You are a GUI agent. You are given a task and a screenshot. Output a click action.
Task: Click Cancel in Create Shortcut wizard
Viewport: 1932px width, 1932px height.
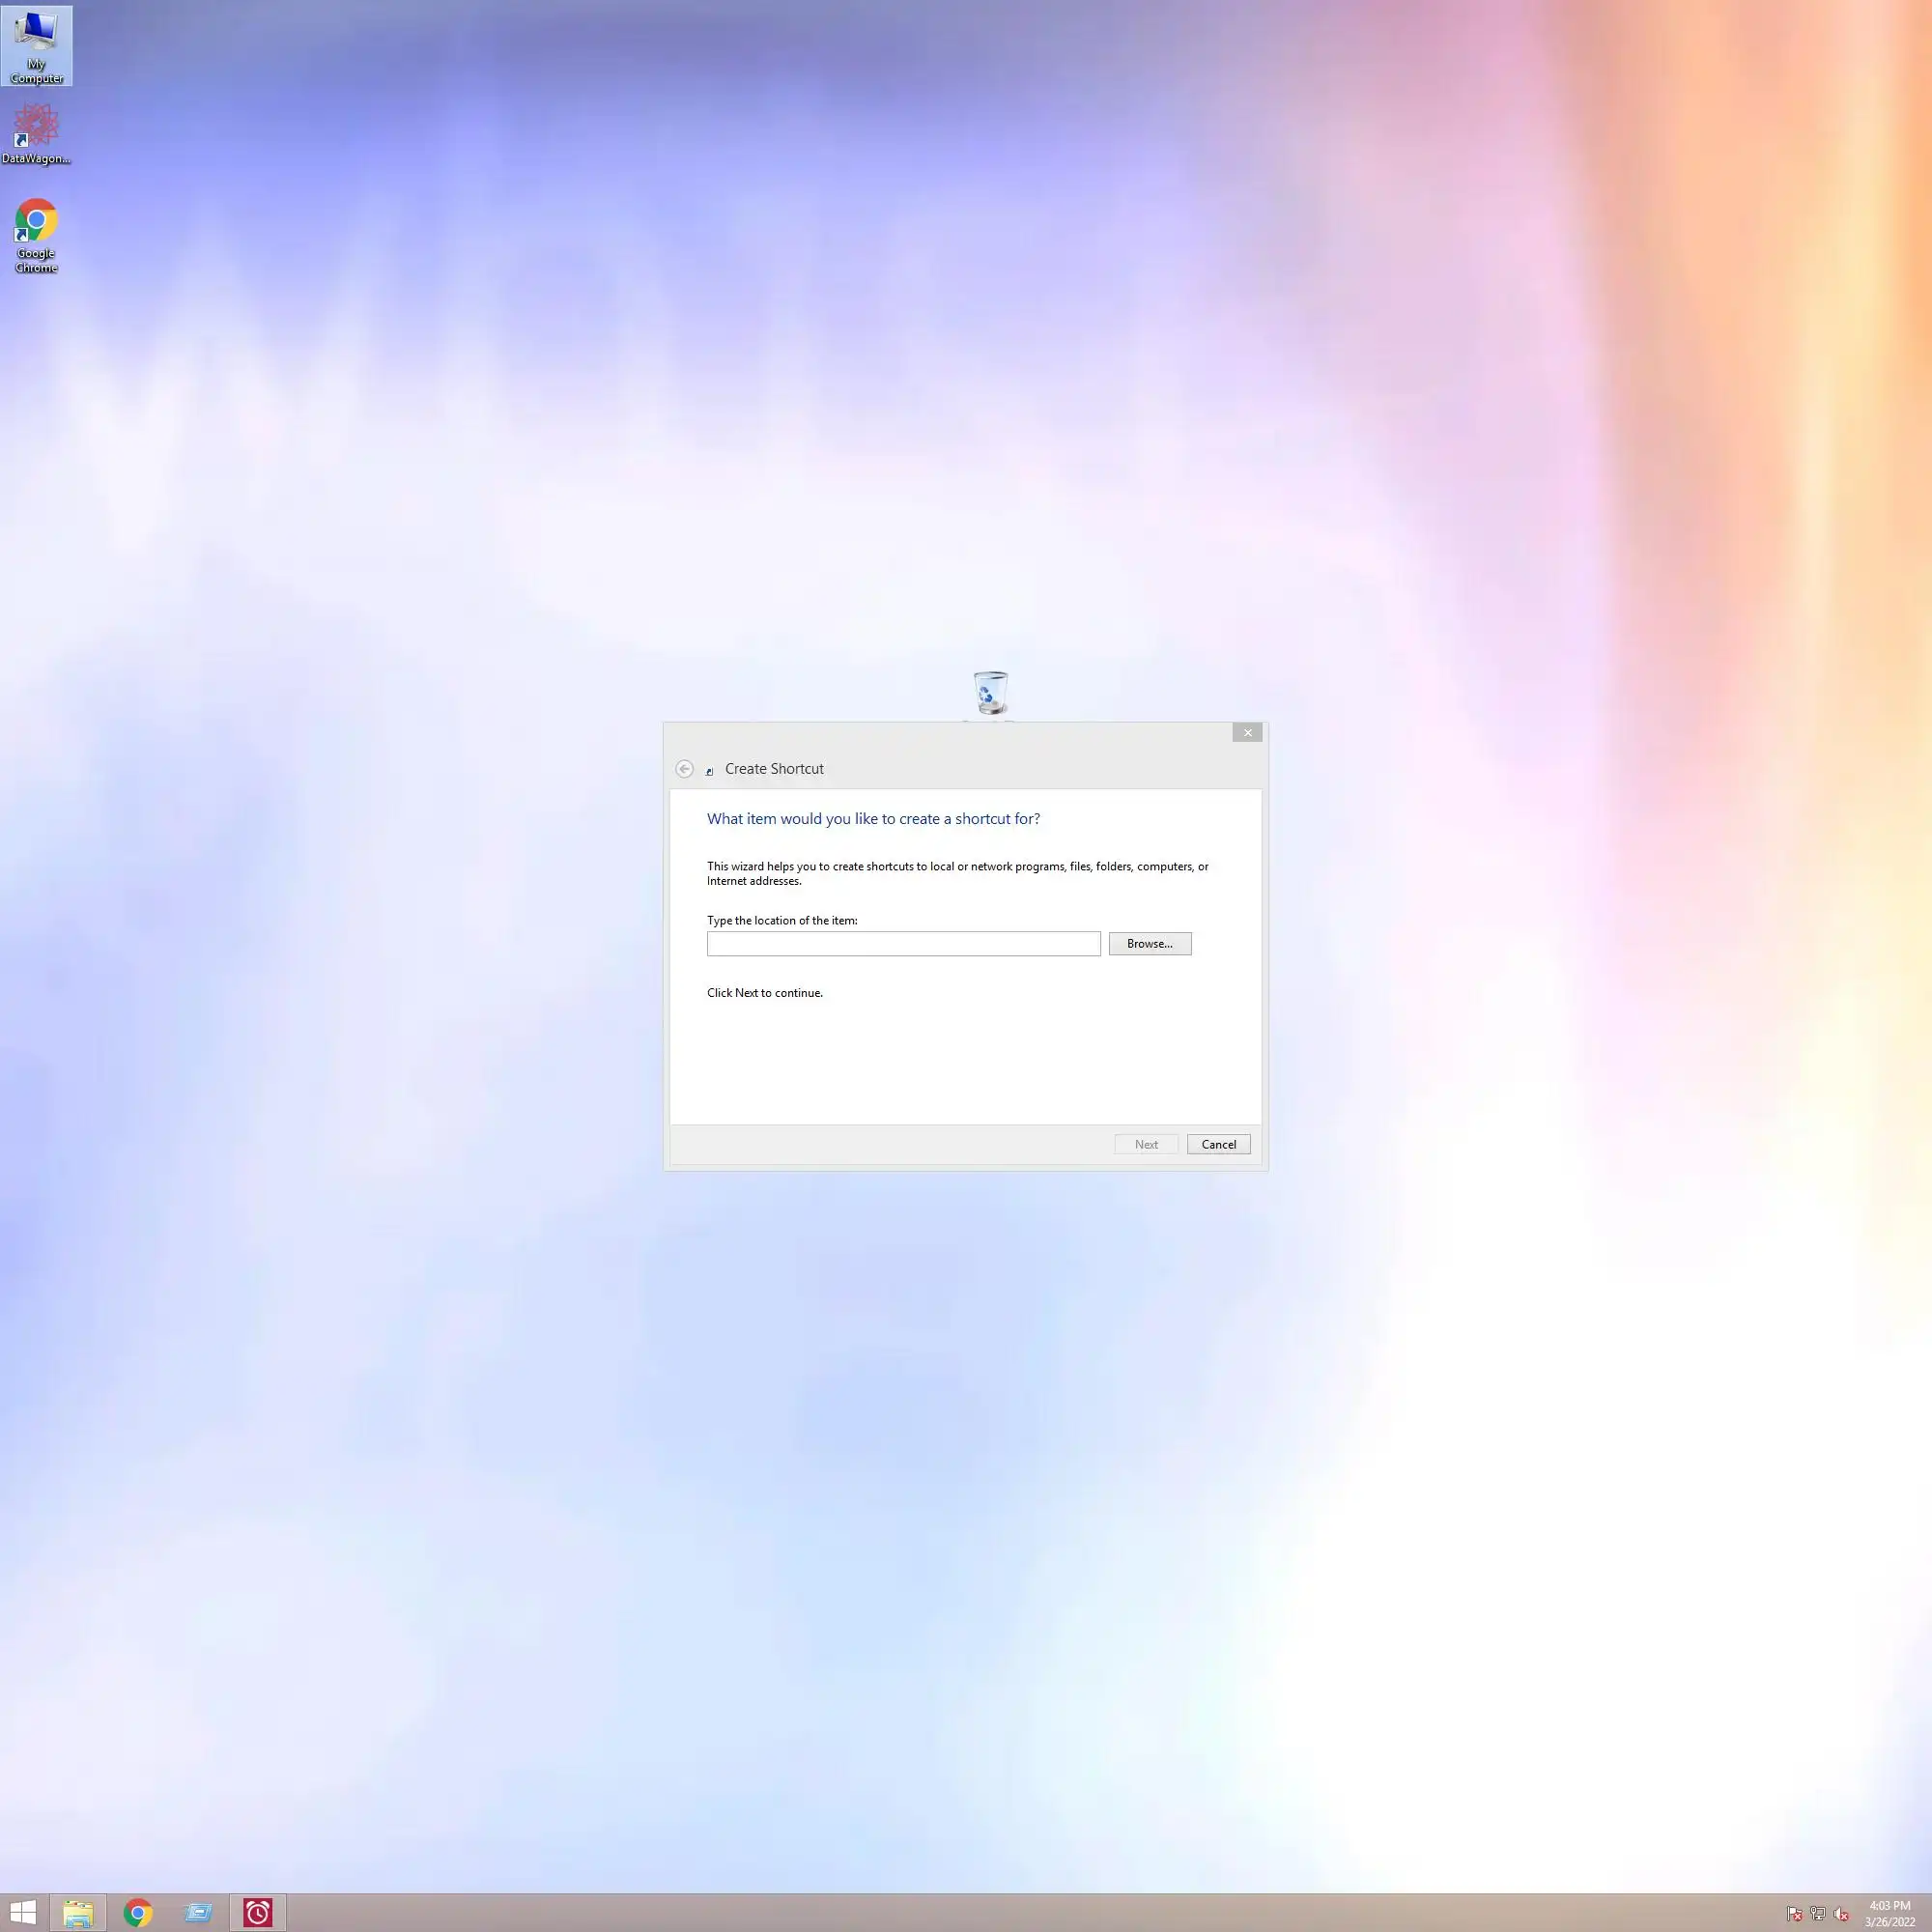click(1217, 1144)
